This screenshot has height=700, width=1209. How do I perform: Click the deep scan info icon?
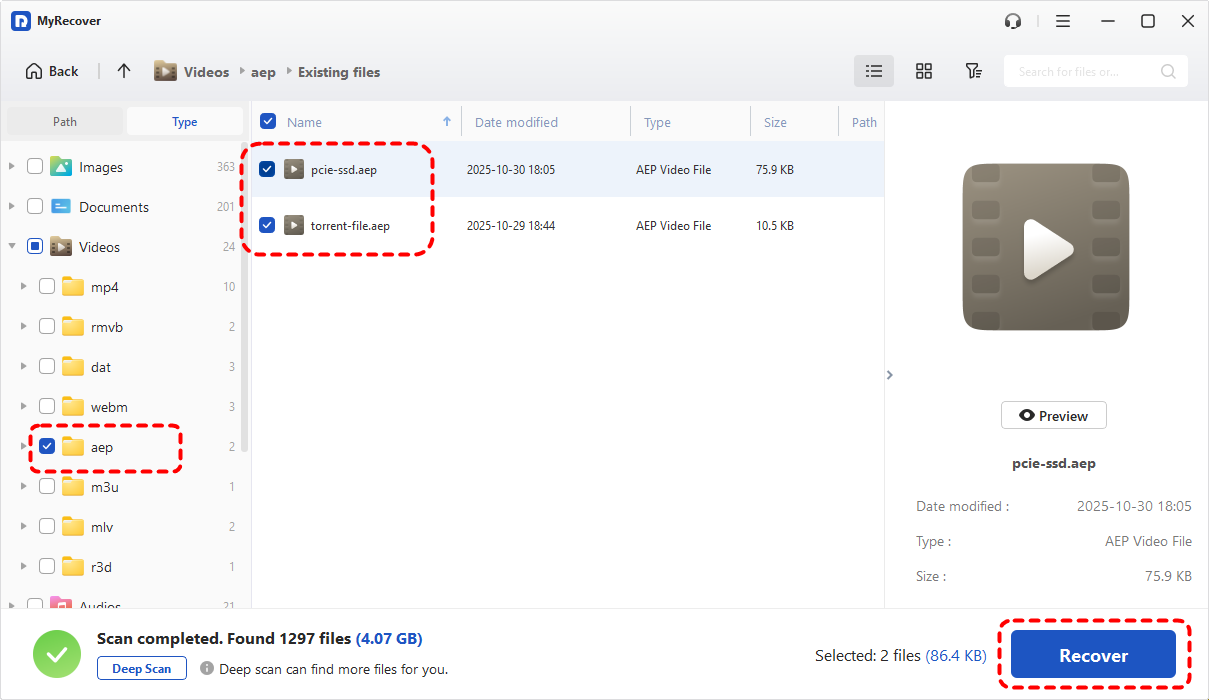click(x=207, y=668)
